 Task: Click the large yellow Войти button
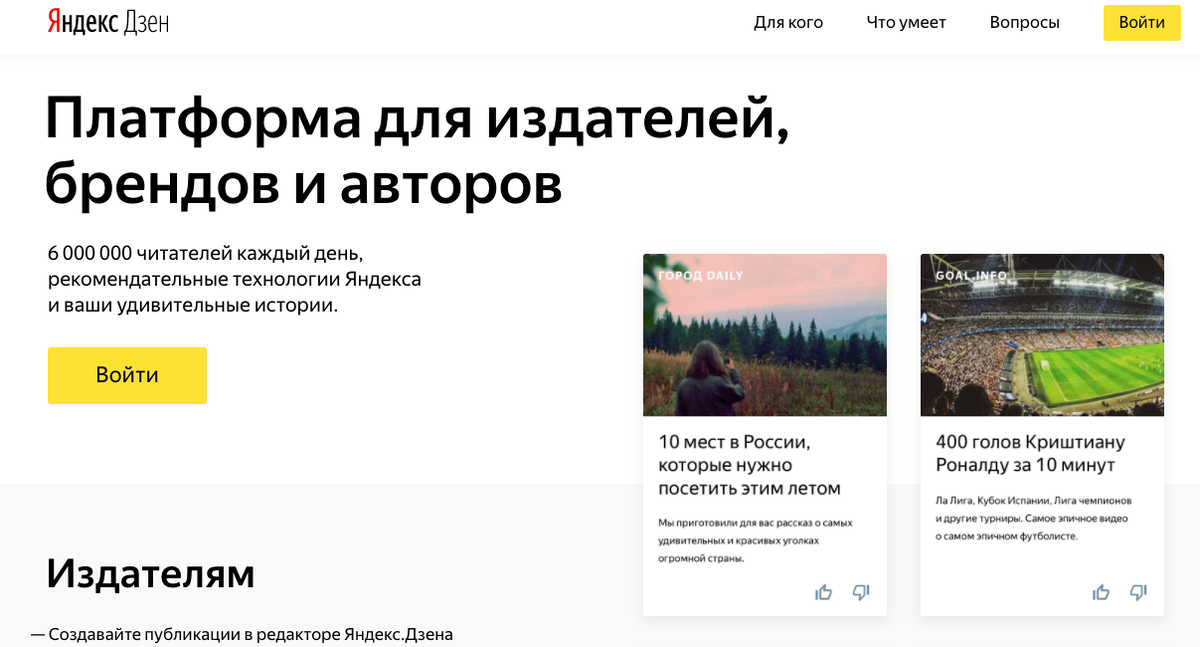coord(127,375)
